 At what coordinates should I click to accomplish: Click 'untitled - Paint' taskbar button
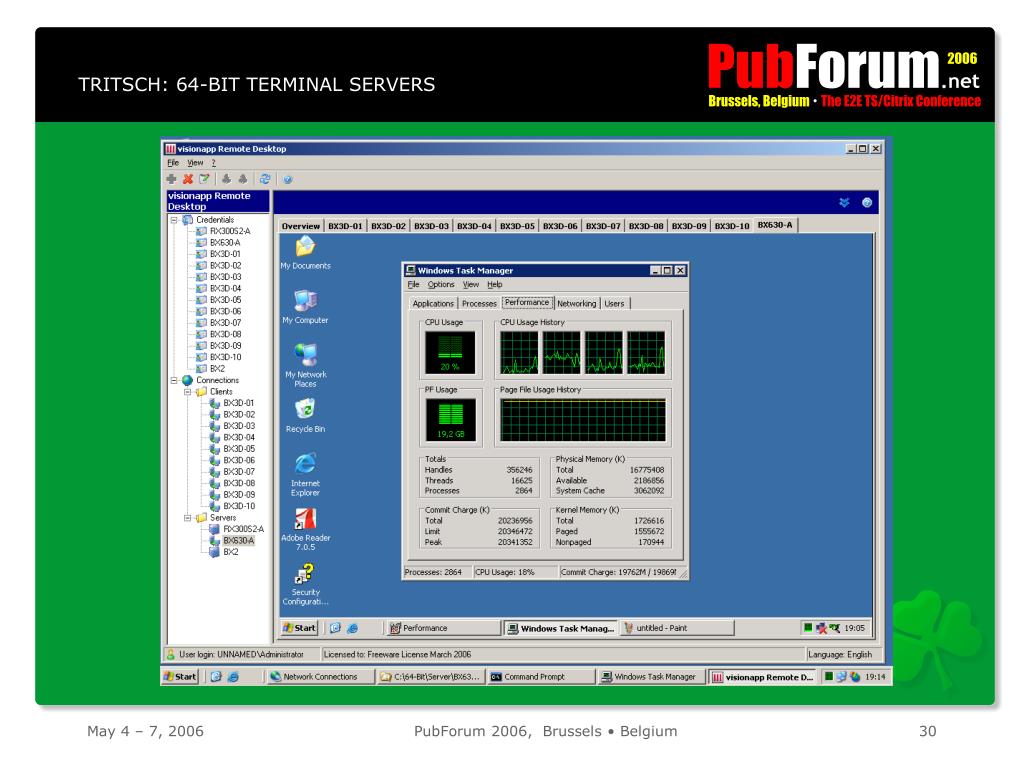[x=678, y=628]
